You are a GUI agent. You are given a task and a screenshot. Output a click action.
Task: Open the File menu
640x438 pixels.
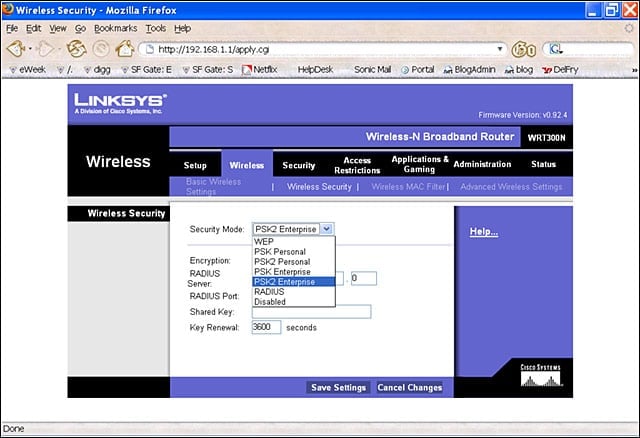click(x=12, y=28)
